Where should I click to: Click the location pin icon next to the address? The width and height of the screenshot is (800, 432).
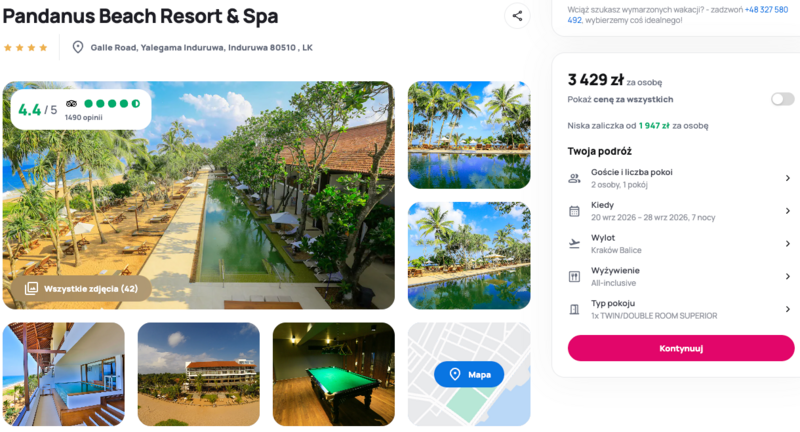point(78,47)
